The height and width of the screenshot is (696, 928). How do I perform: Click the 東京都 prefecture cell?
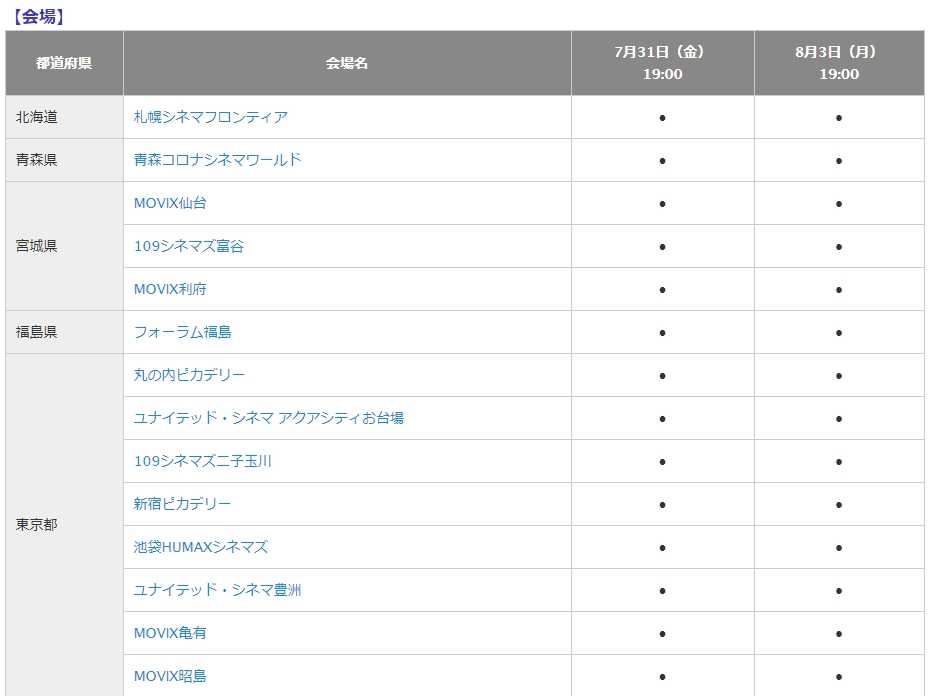pyautogui.click(x=65, y=525)
